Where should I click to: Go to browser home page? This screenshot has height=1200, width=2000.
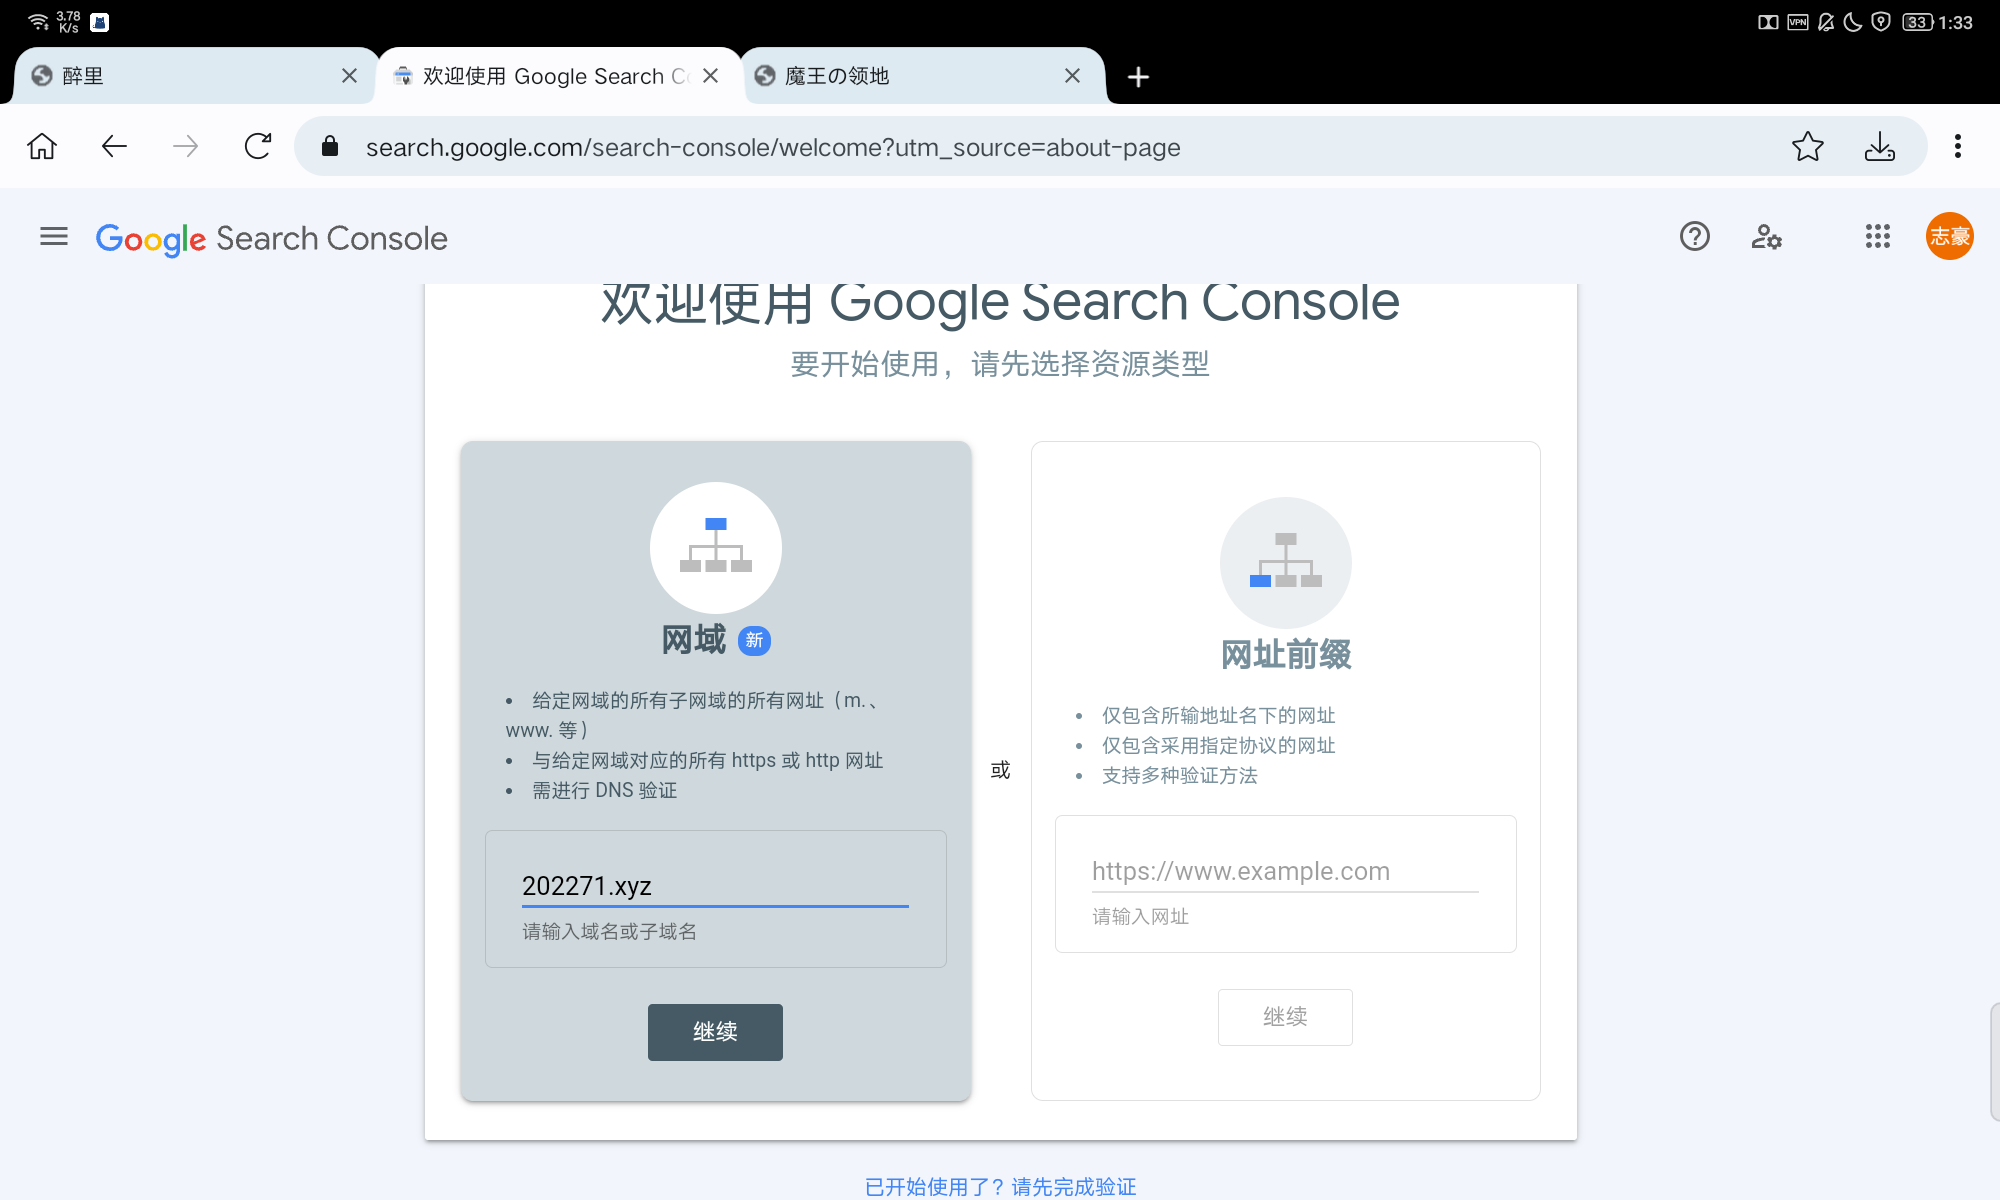[42, 147]
